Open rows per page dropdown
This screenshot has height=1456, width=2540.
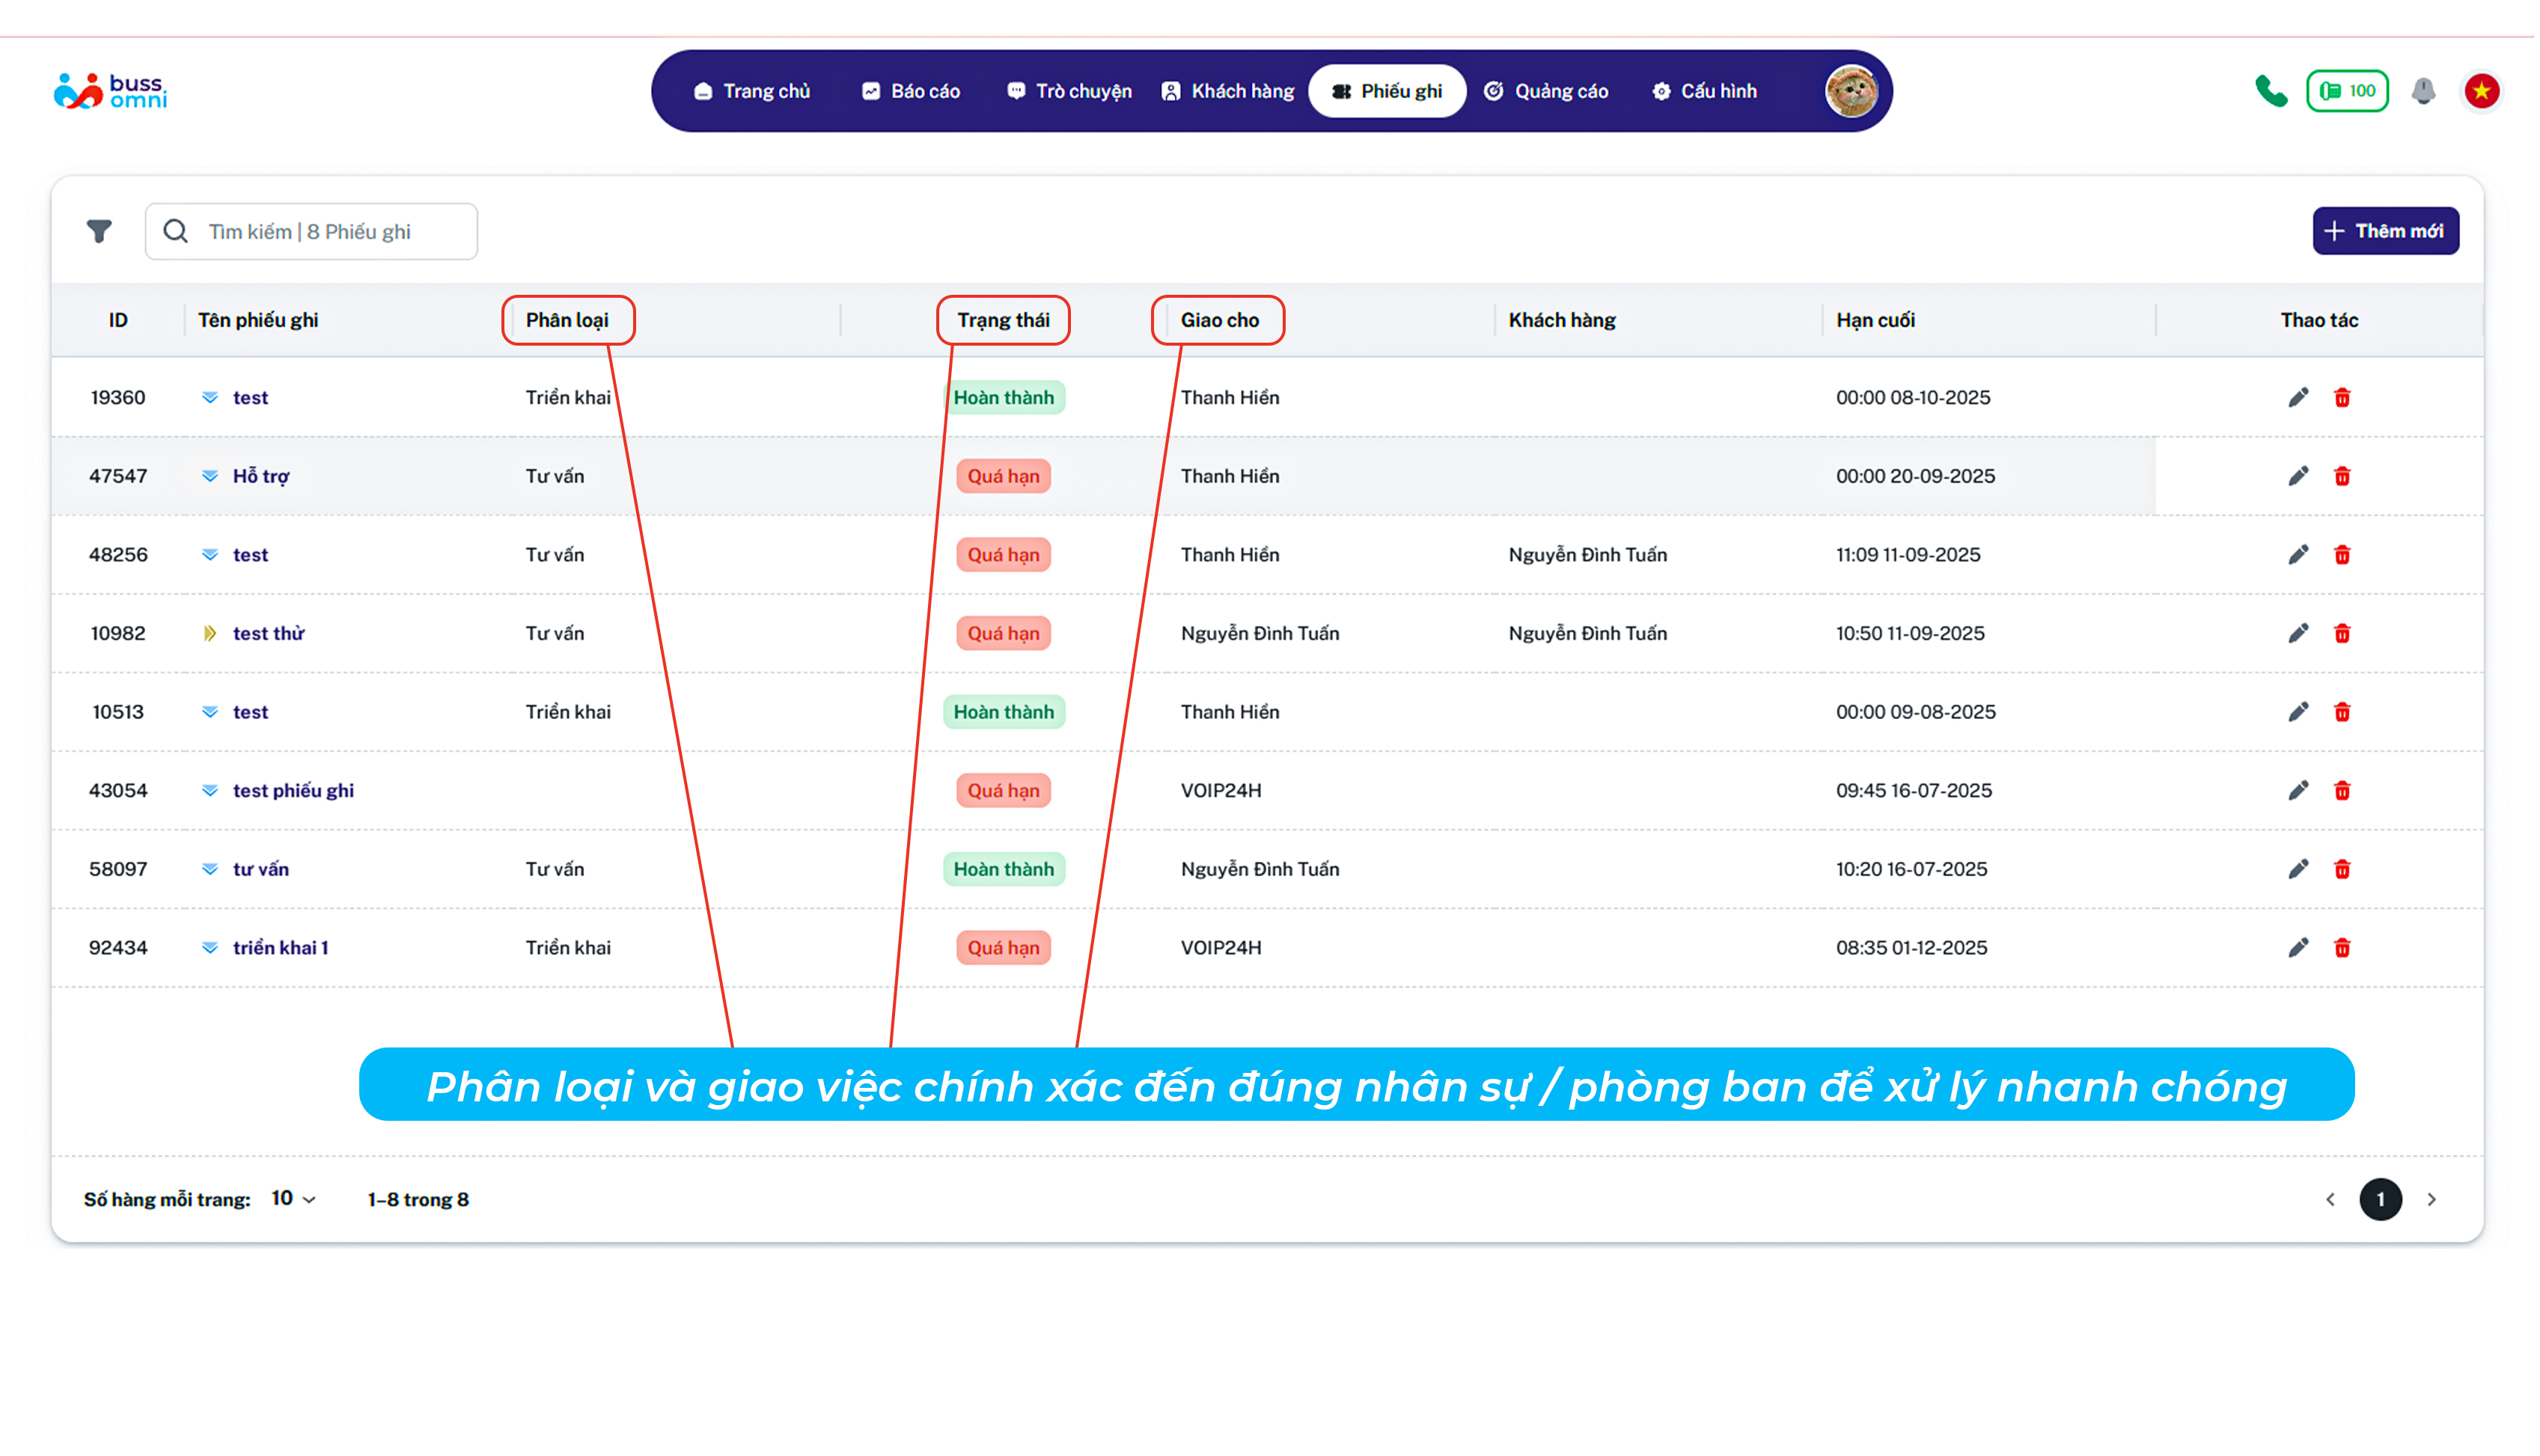(295, 1200)
